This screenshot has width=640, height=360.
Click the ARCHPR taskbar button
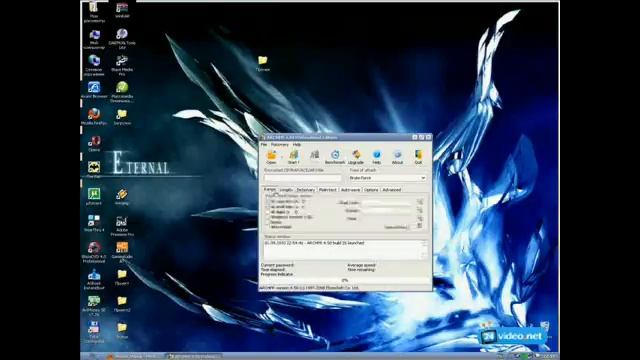coord(194,356)
